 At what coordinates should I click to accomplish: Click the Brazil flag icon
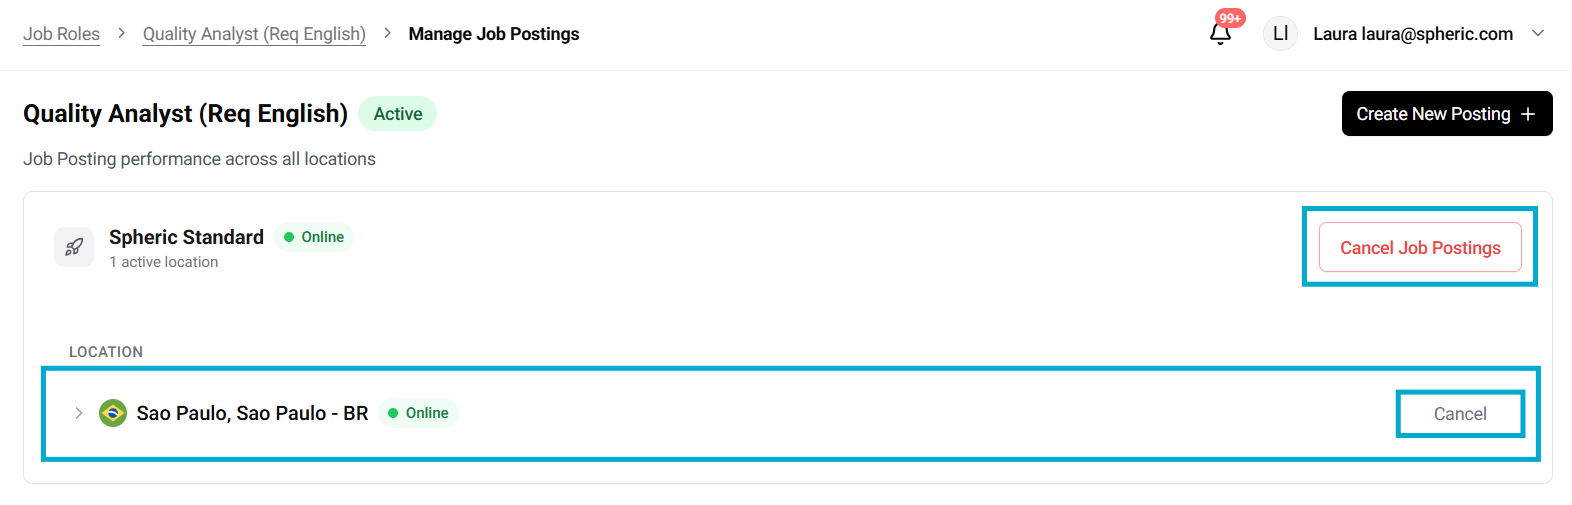click(113, 413)
